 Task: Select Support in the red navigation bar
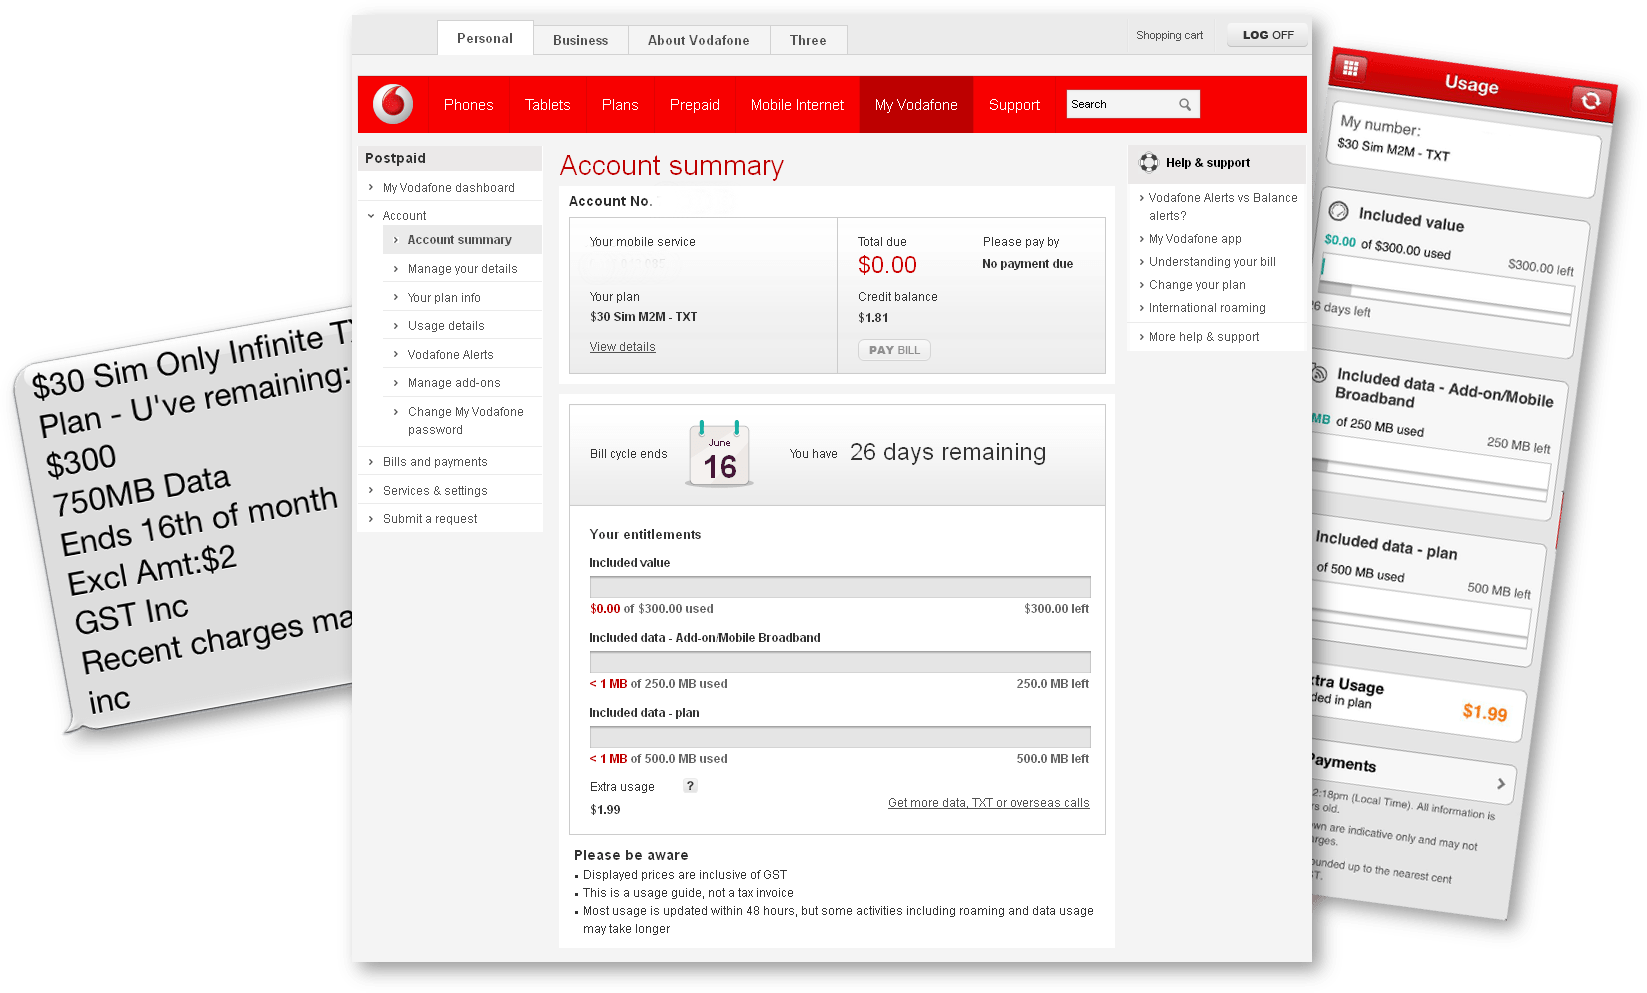pyautogui.click(x=1013, y=104)
